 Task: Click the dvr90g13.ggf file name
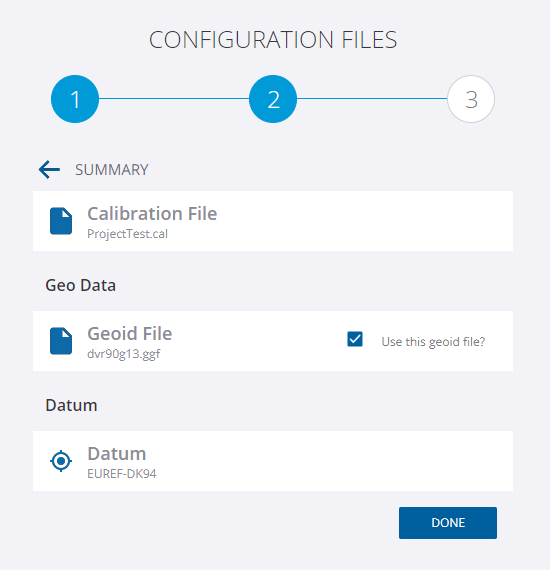tap(124, 354)
